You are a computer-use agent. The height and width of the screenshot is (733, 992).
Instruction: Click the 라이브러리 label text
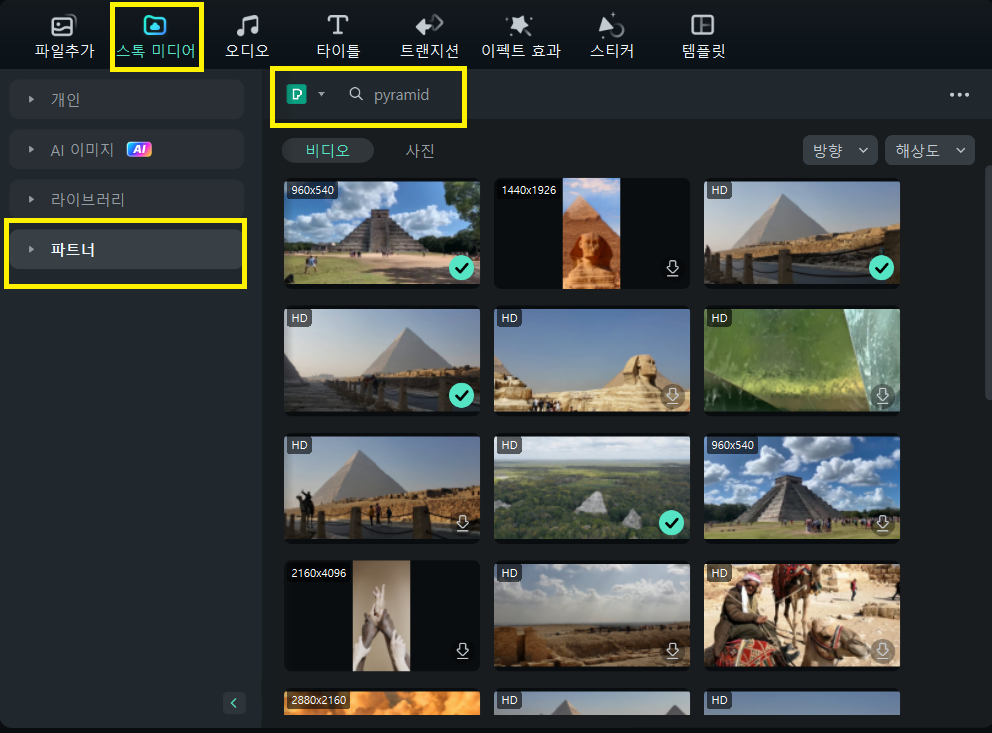pyautogui.click(x=87, y=199)
